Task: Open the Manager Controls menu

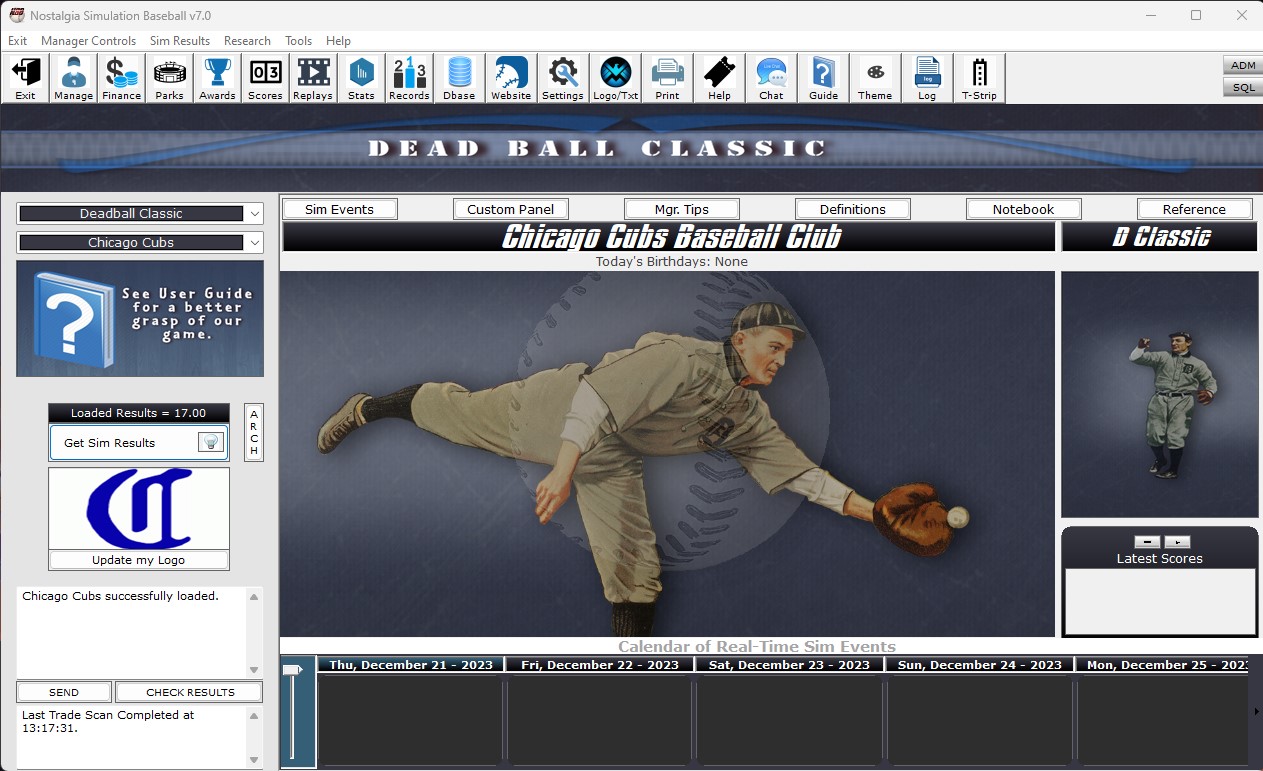Action: [88, 41]
